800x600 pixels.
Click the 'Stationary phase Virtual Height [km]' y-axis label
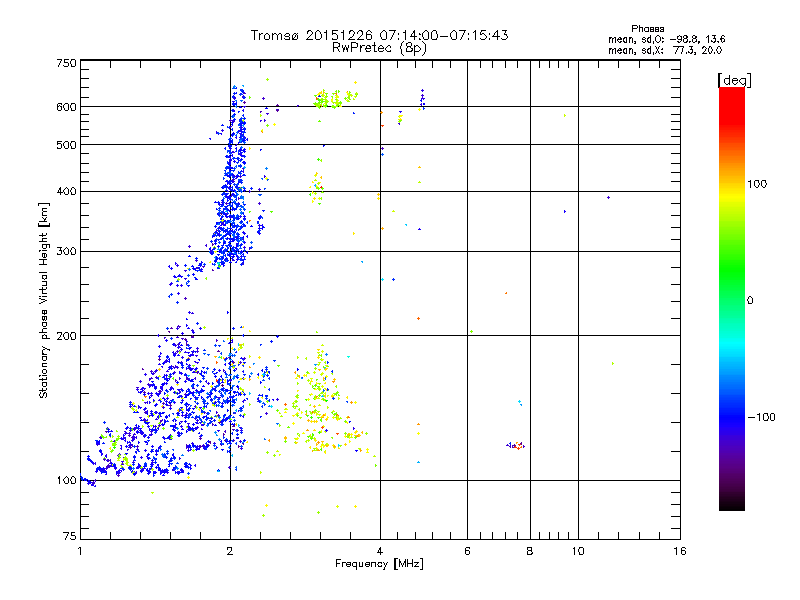pos(44,300)
